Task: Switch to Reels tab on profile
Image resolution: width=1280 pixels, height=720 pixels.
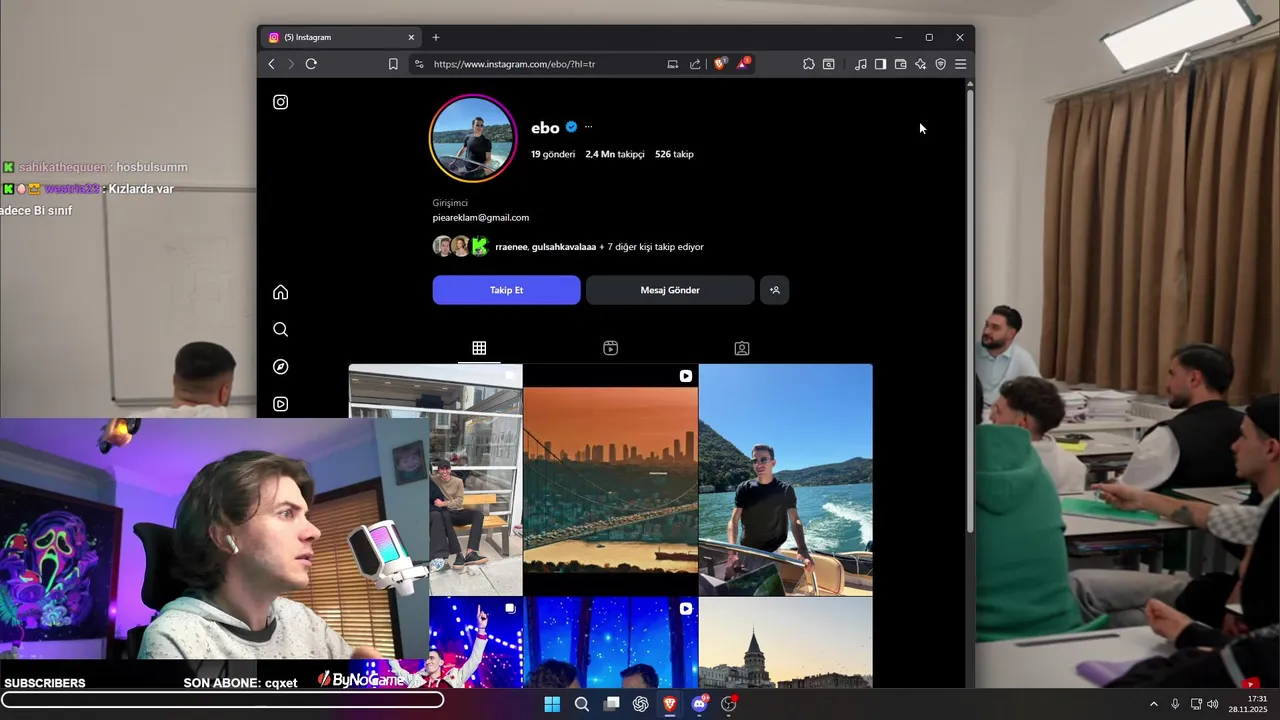Action: click(x=610, y=348)
